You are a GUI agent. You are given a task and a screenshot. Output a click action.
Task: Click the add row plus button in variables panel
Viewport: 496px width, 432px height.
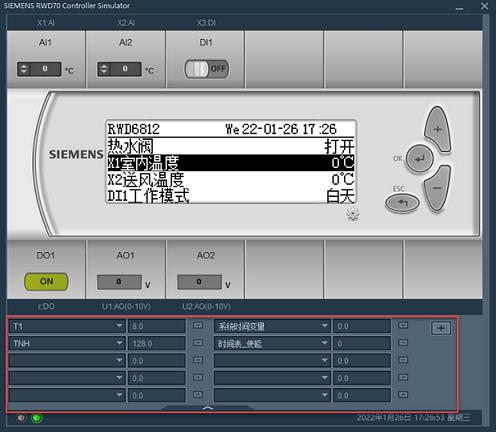(441, 328)
